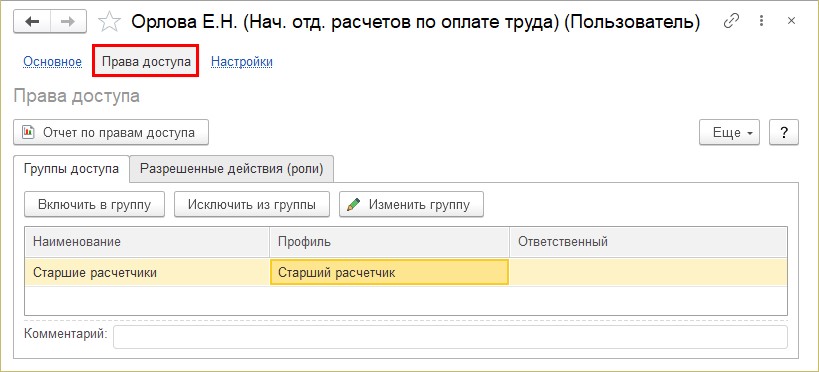Screen dimensions: 819x372
Task: Select the Права доступа navigation item
Action: [x=146, y=62]
